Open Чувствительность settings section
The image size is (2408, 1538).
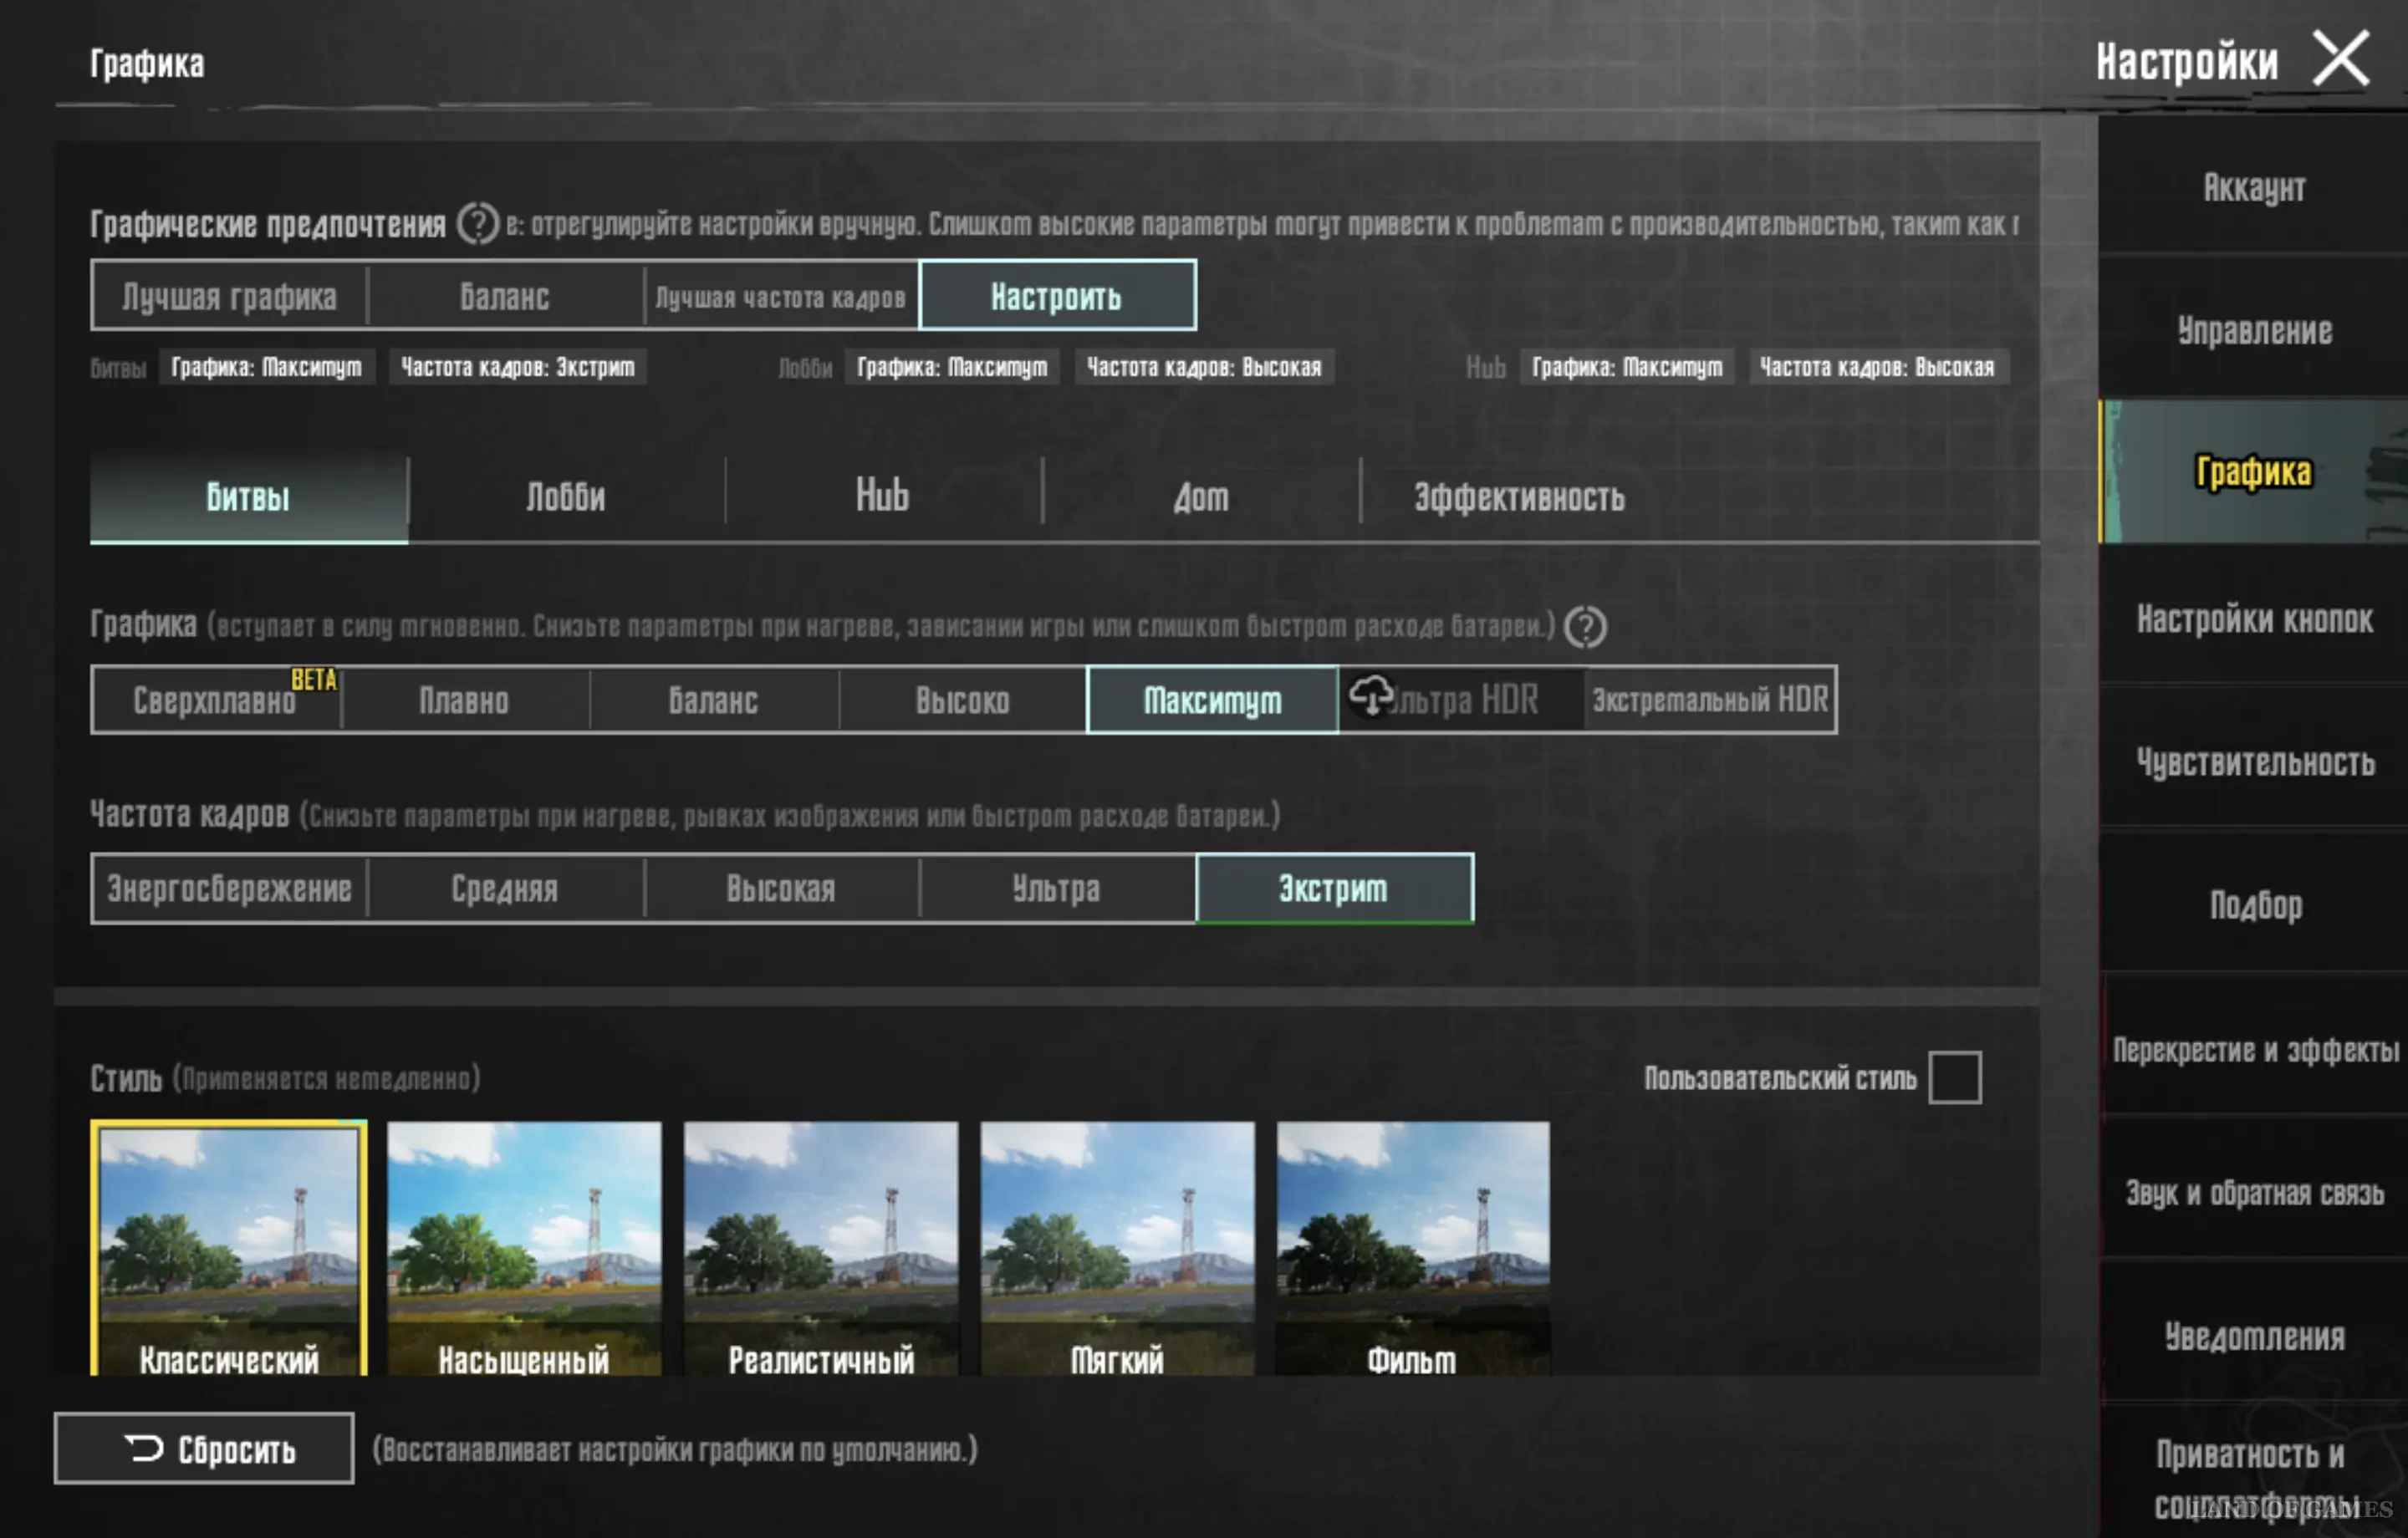point(2254,762)
